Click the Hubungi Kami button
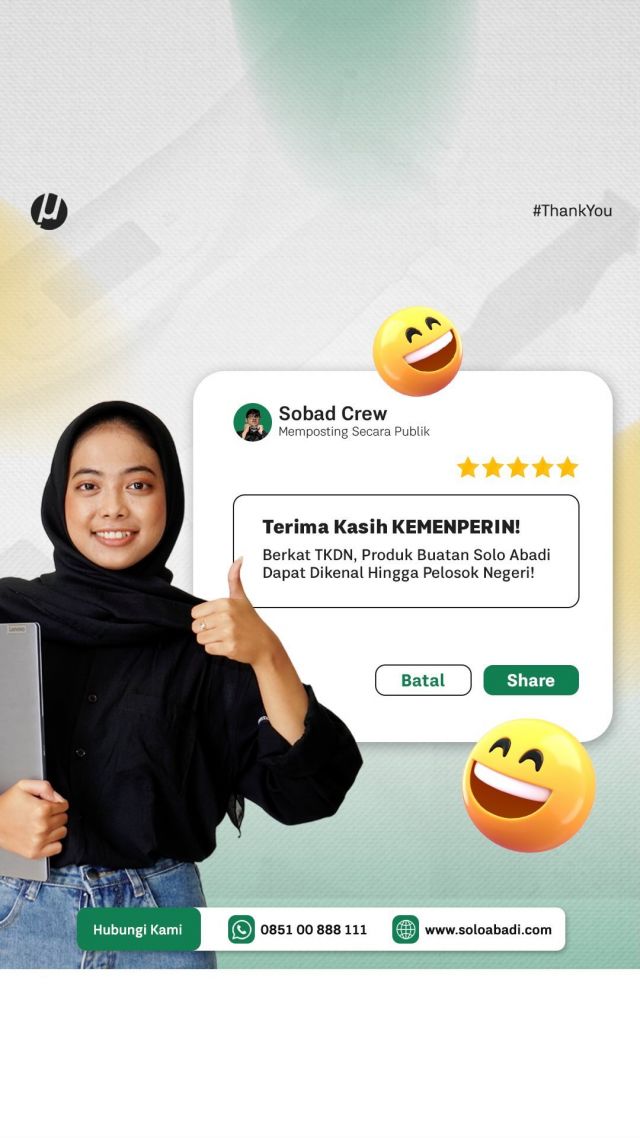The image size is (640, 1138). point(138,929)
